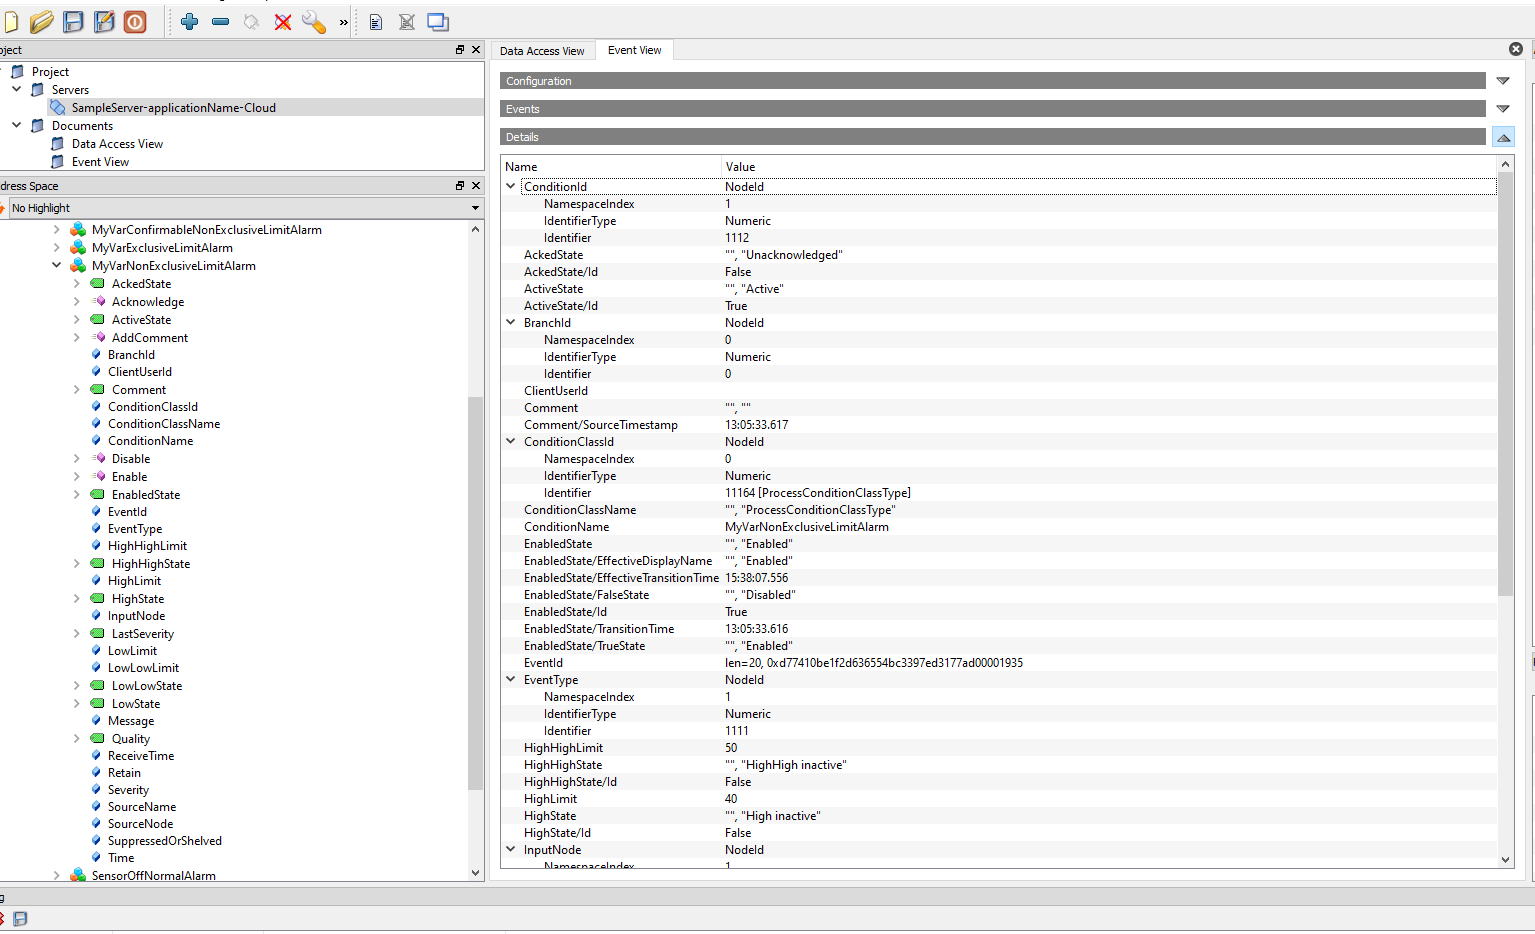
Task: Select the Acknowledge method node
Action: pos(148,302)
